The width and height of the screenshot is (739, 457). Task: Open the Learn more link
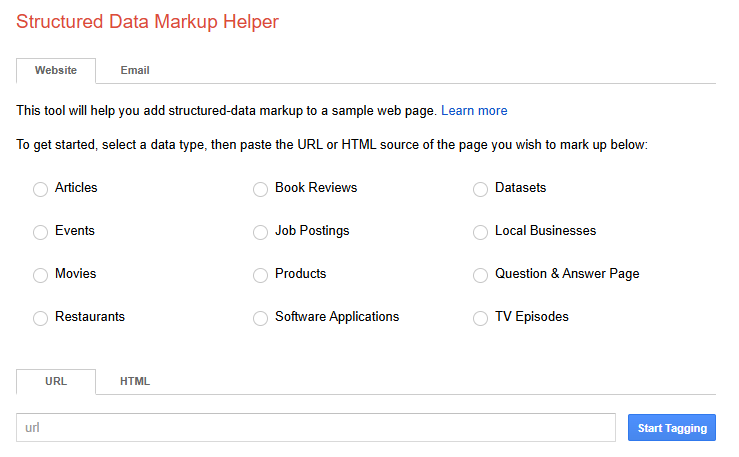pyautogui.click(x=474, y=111)
